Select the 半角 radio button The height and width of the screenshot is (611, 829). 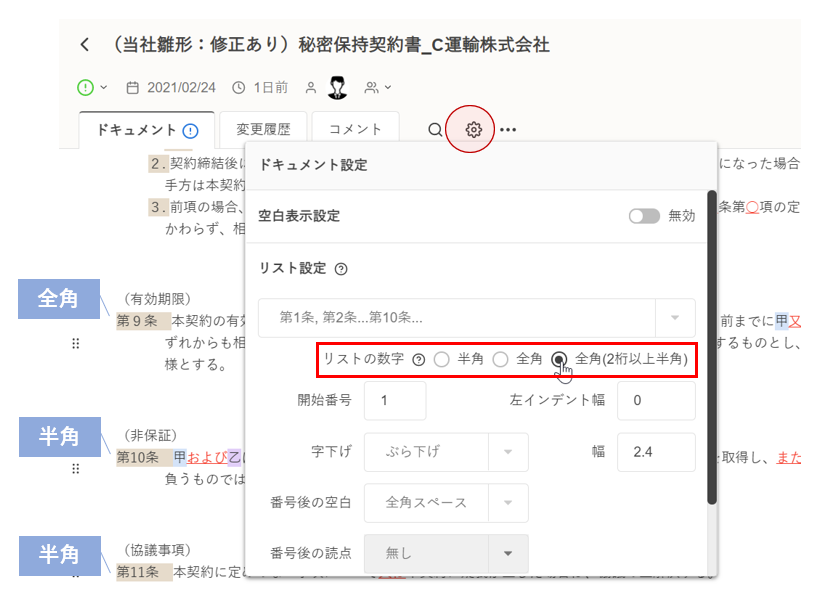[x=441, y=360]
